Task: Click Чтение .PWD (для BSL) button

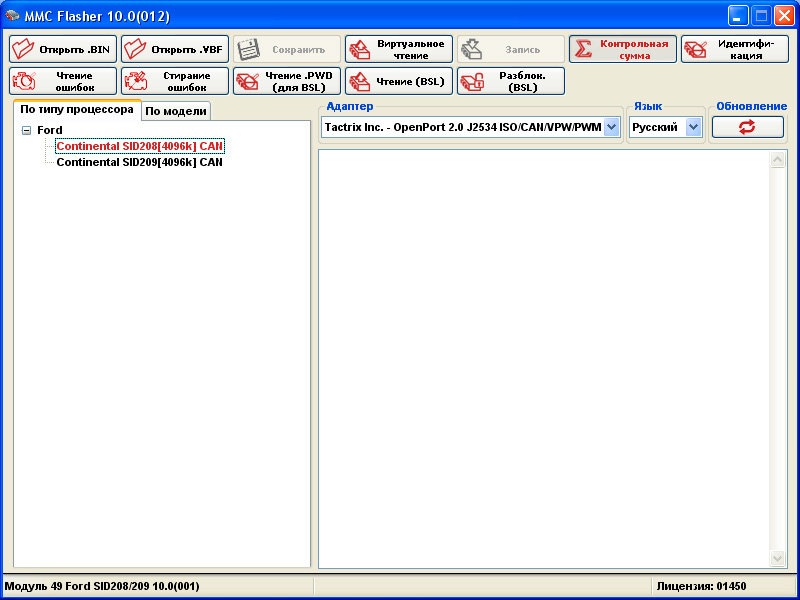Action: pyautogui.click(x=286, y=81)
